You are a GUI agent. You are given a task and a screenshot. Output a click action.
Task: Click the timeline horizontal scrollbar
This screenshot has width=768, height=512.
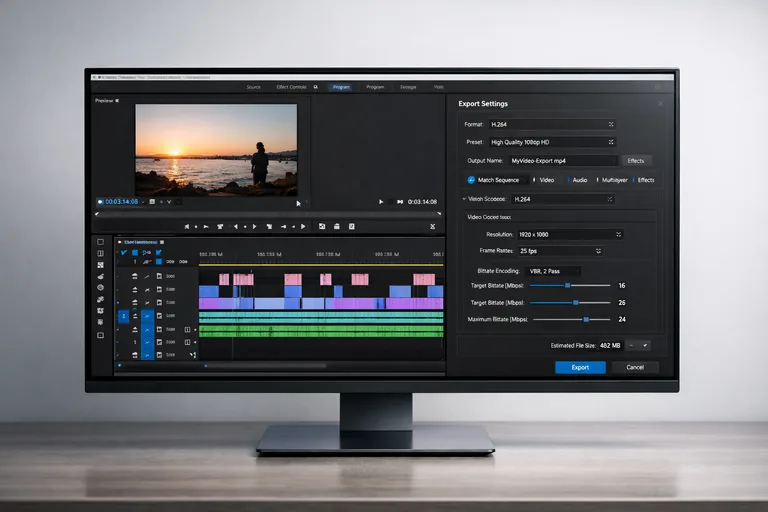pos(223,366)
